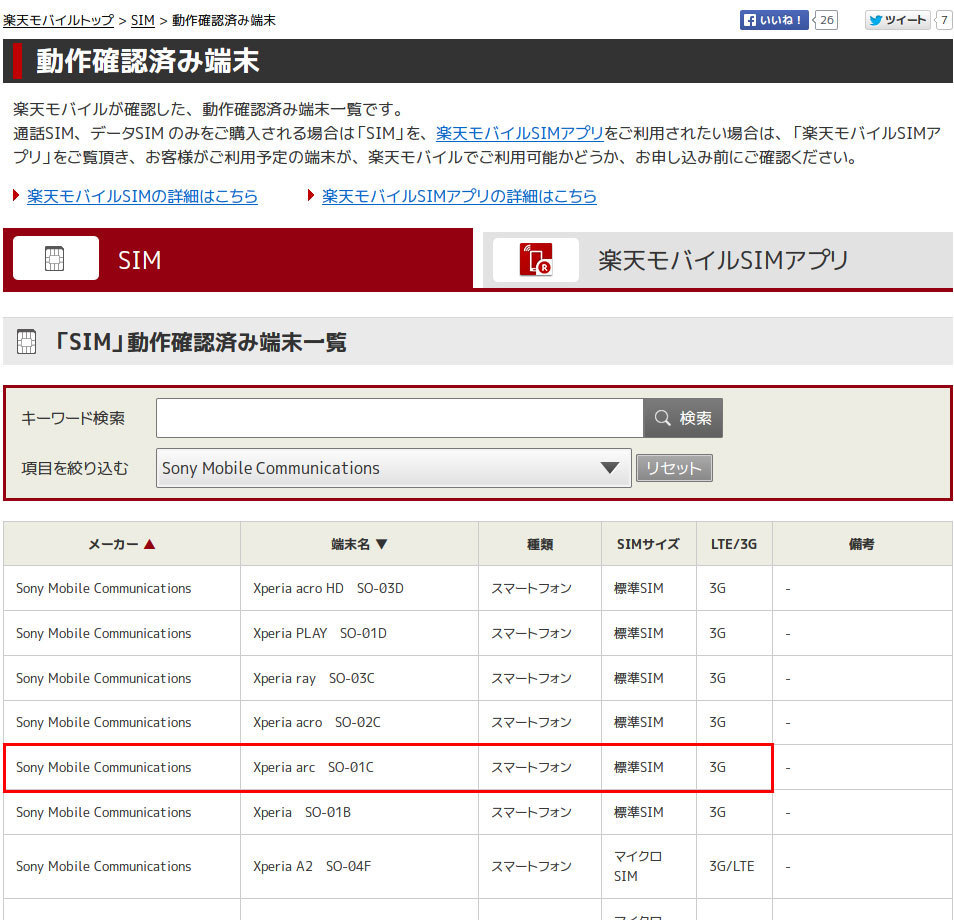
Task: Click the 検索 button
Action: tap(683, 418)
